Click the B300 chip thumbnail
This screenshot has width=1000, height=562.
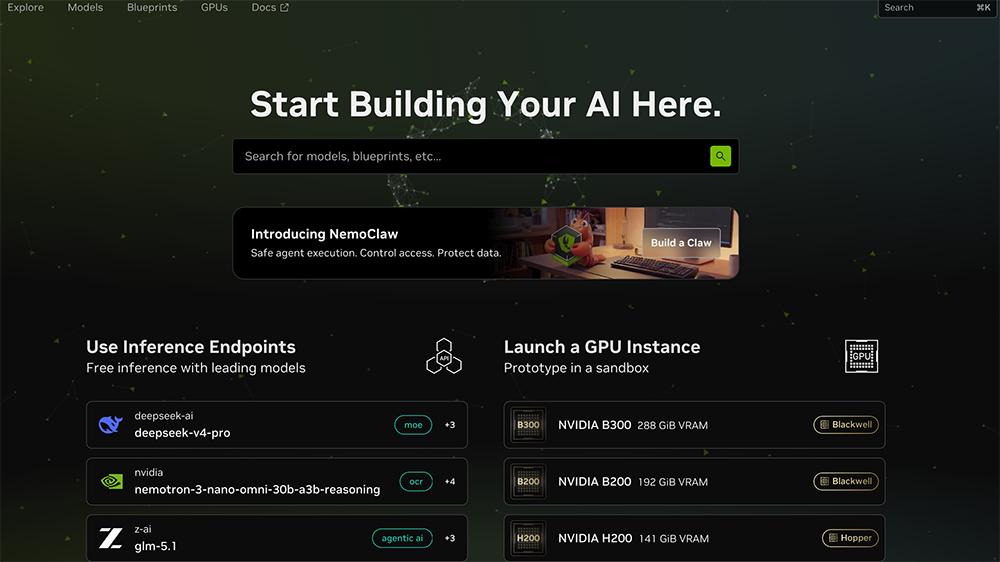click(528, 425)
